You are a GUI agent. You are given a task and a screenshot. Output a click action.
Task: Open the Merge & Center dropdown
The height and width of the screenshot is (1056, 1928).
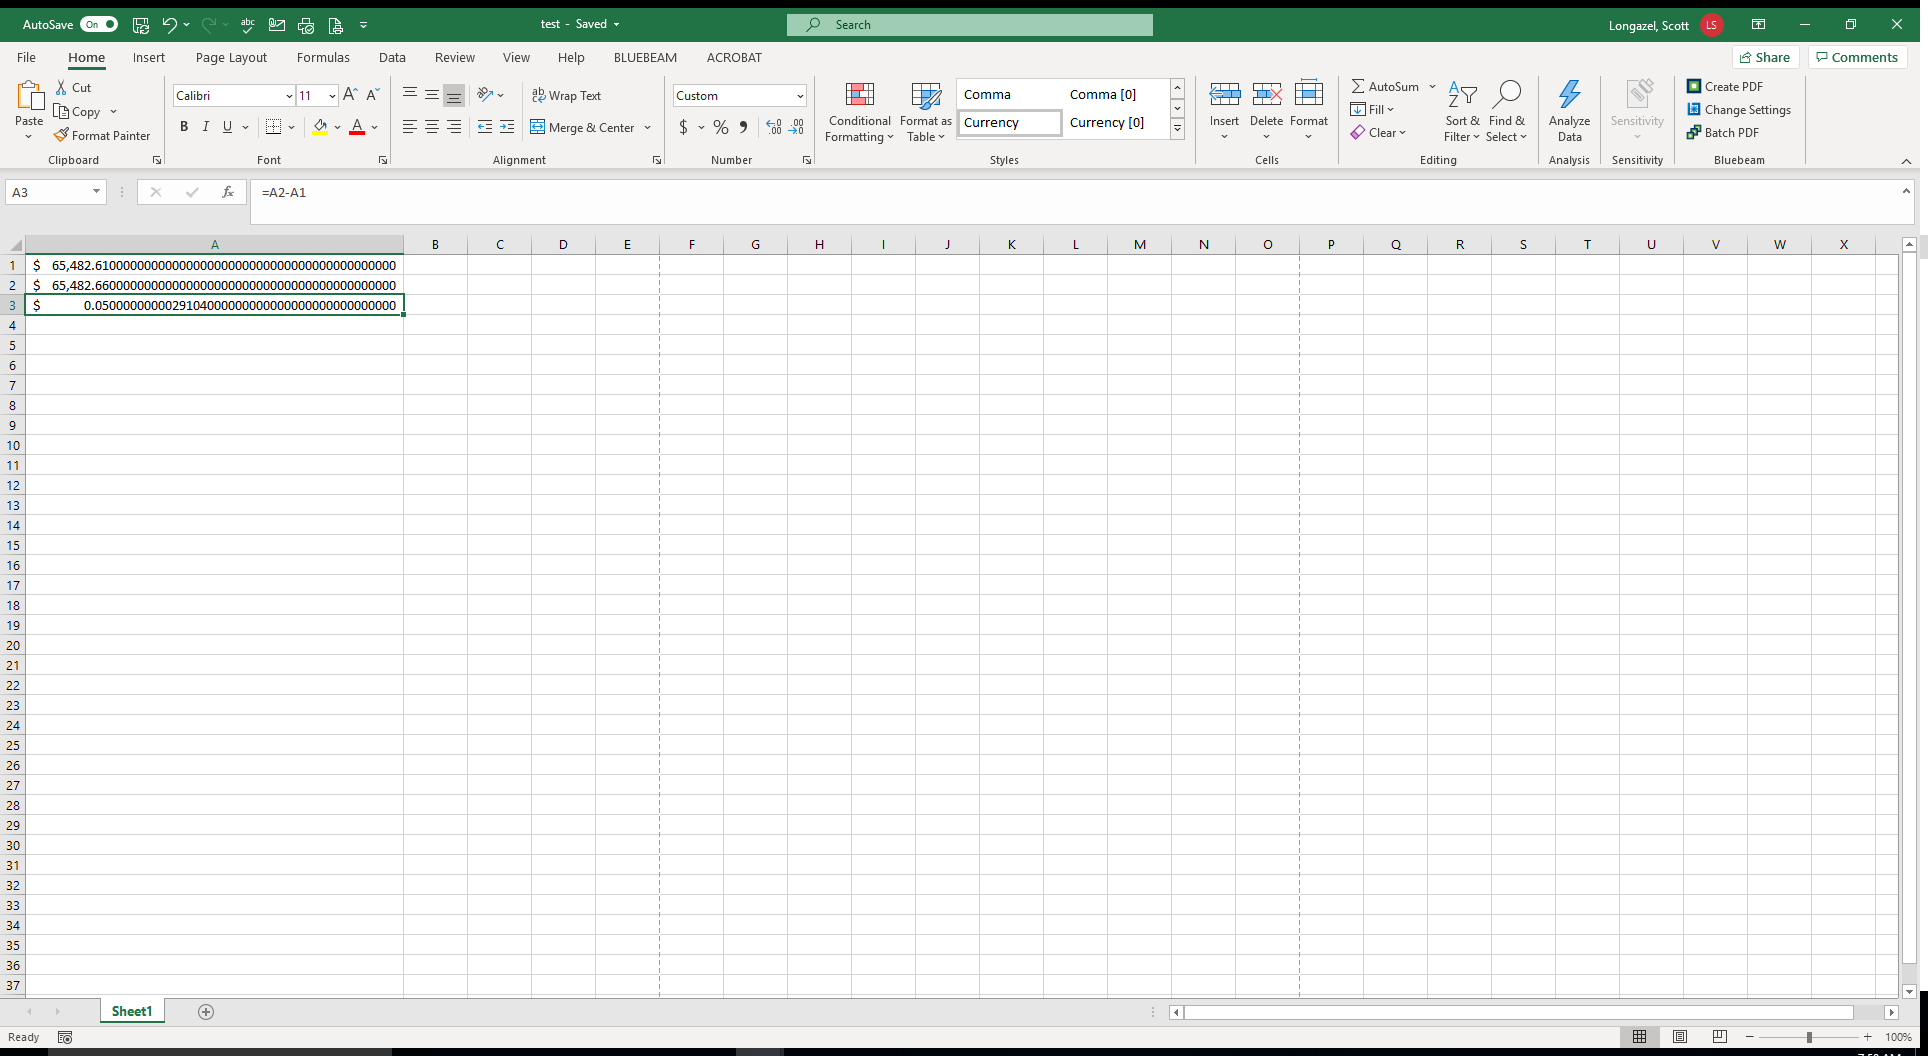tap(648, 127)
